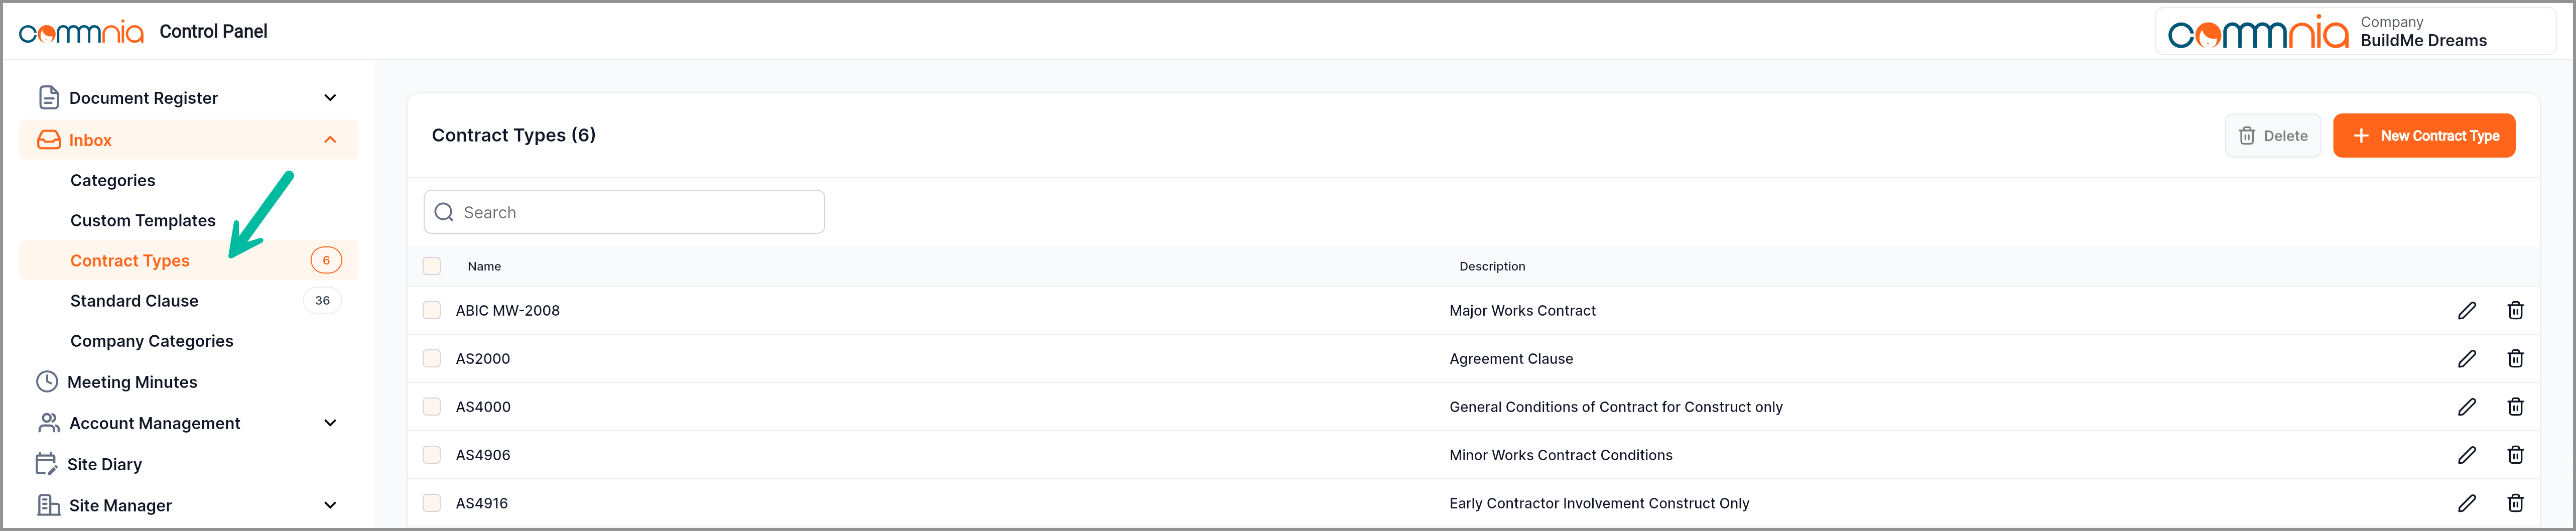Open the BuildMe Dreams company selector

[x=2354, y=32]
